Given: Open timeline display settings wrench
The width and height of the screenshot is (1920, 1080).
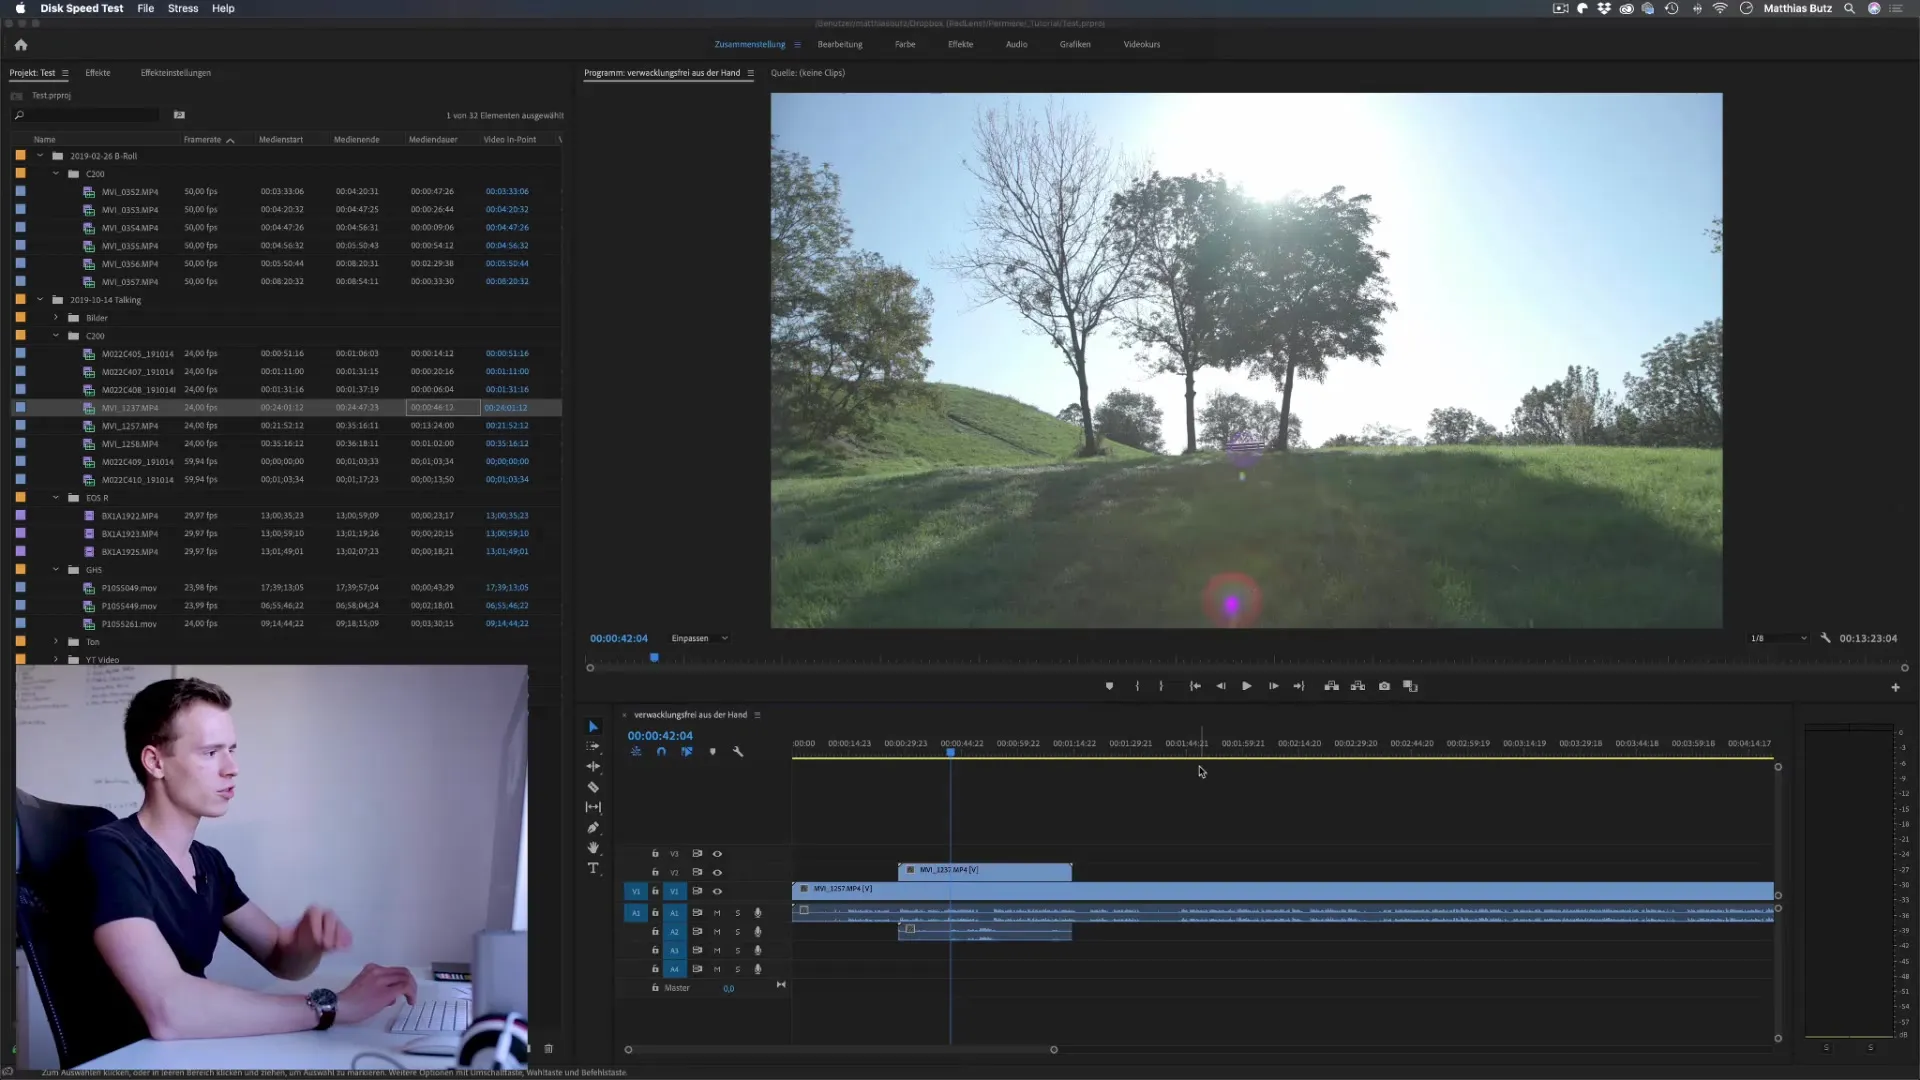Looking at the screenshot, I should point(738,752).
